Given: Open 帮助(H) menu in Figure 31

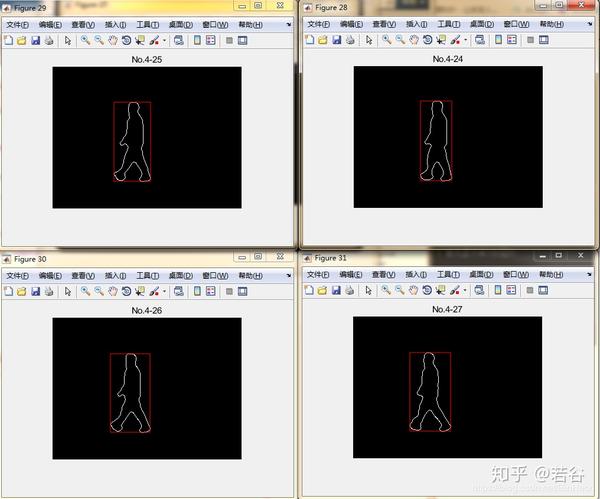Looking at the screenshot, I should pos(551,275).
